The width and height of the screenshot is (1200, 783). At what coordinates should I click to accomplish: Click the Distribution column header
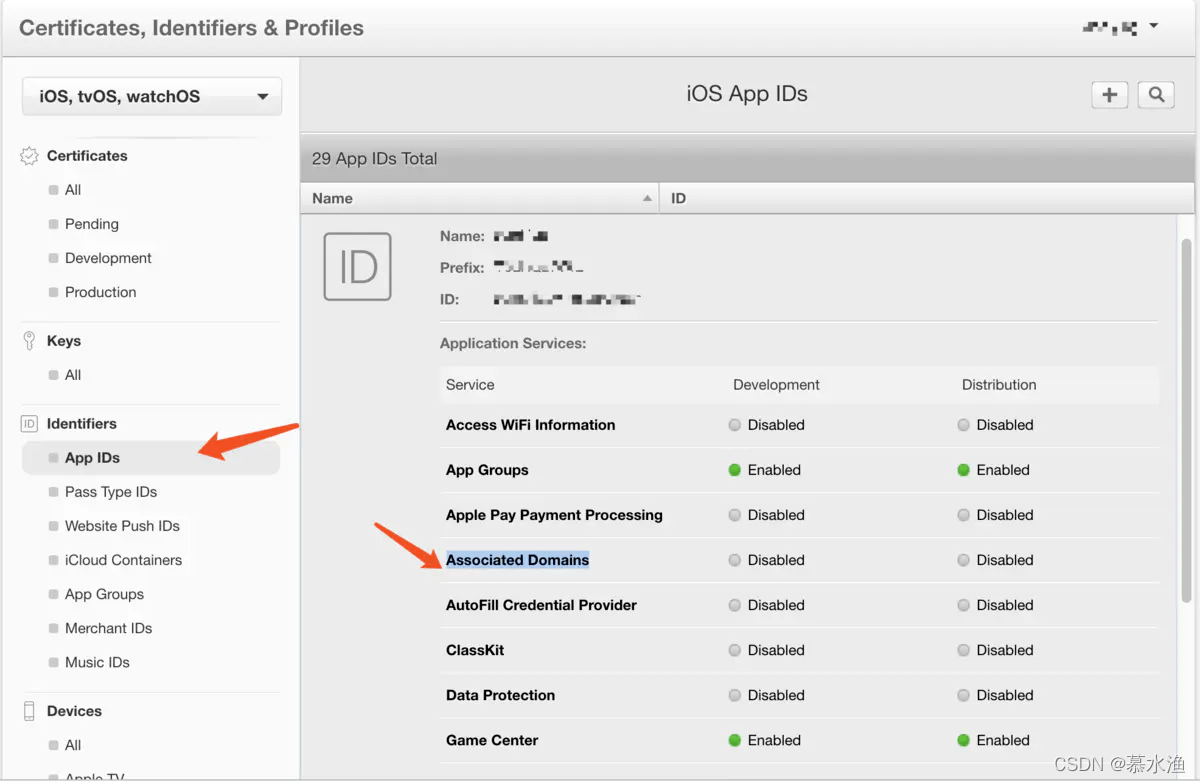999,385
